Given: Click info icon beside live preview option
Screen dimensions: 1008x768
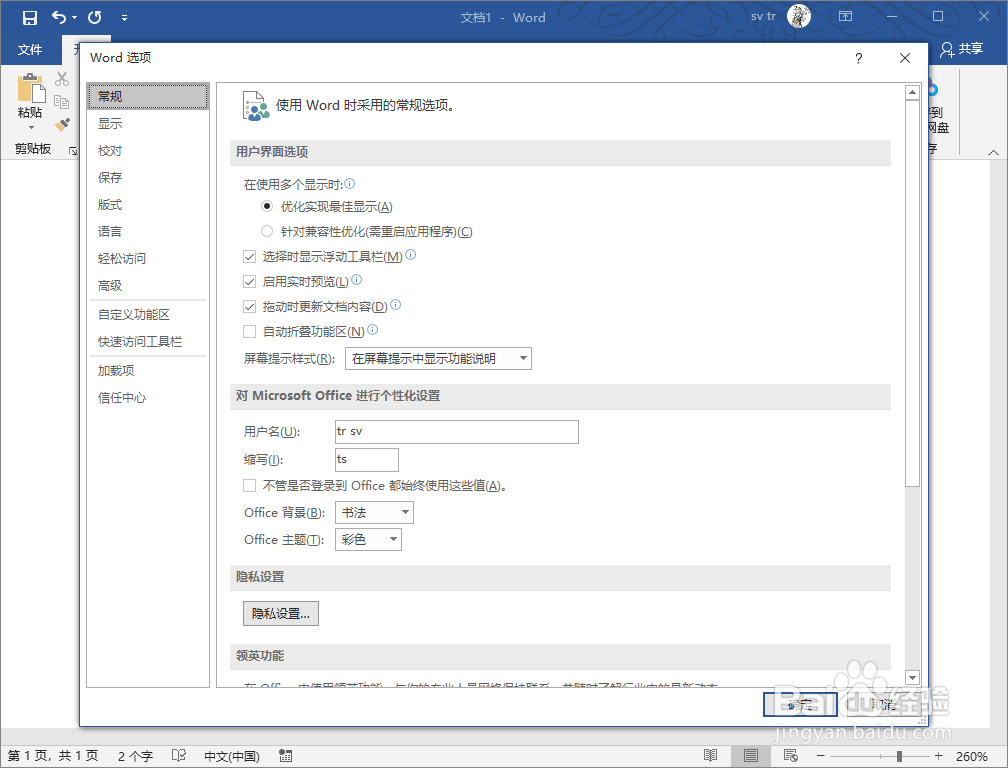Looking at the screenshot, I should point(357,280).
